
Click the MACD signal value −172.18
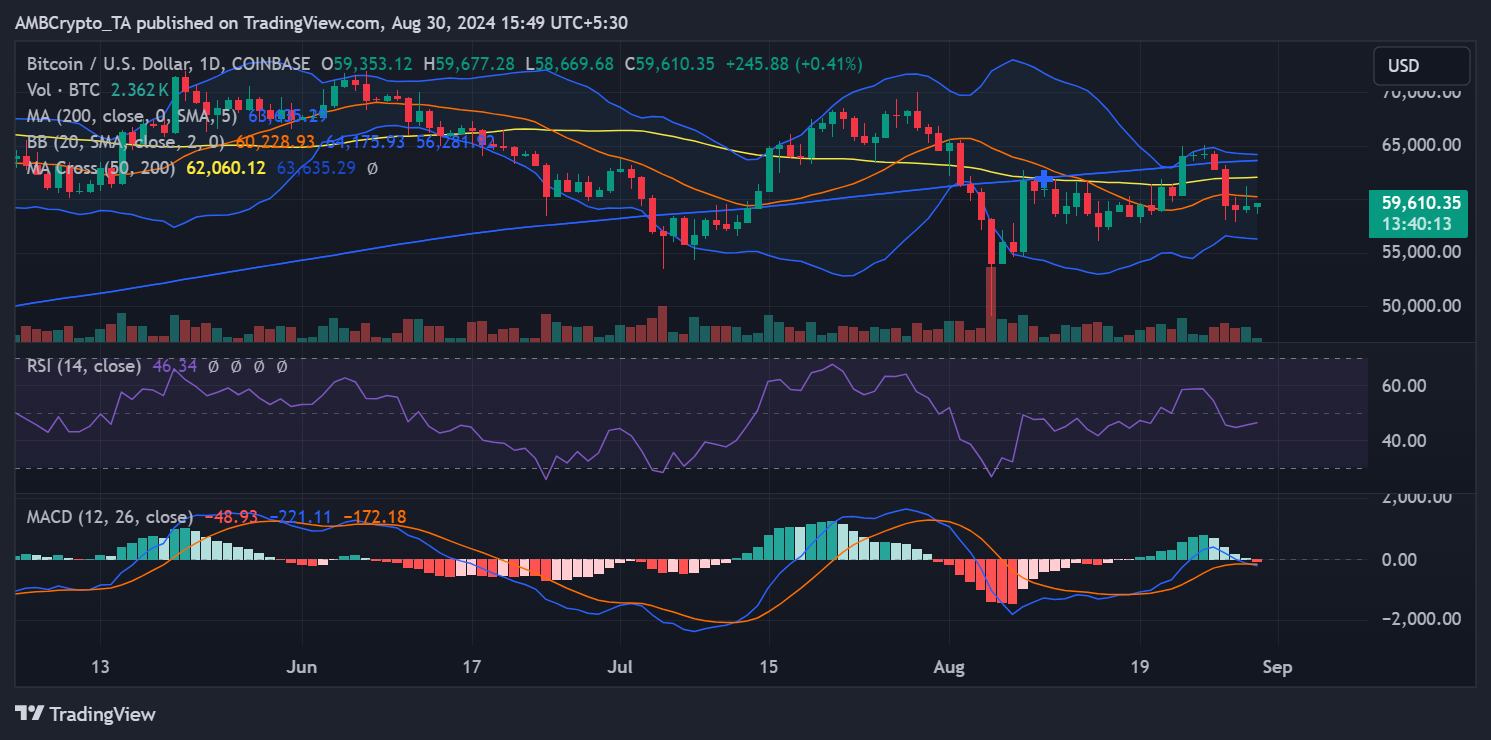pyautogui.click(x=374, y=517)
